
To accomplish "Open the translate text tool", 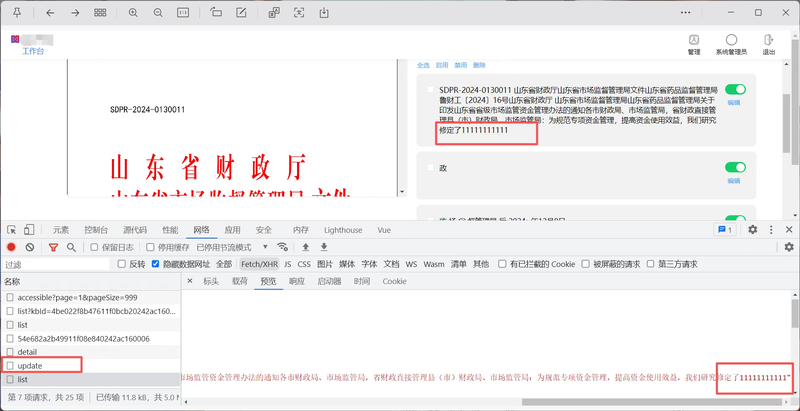I will coord(274,13).
